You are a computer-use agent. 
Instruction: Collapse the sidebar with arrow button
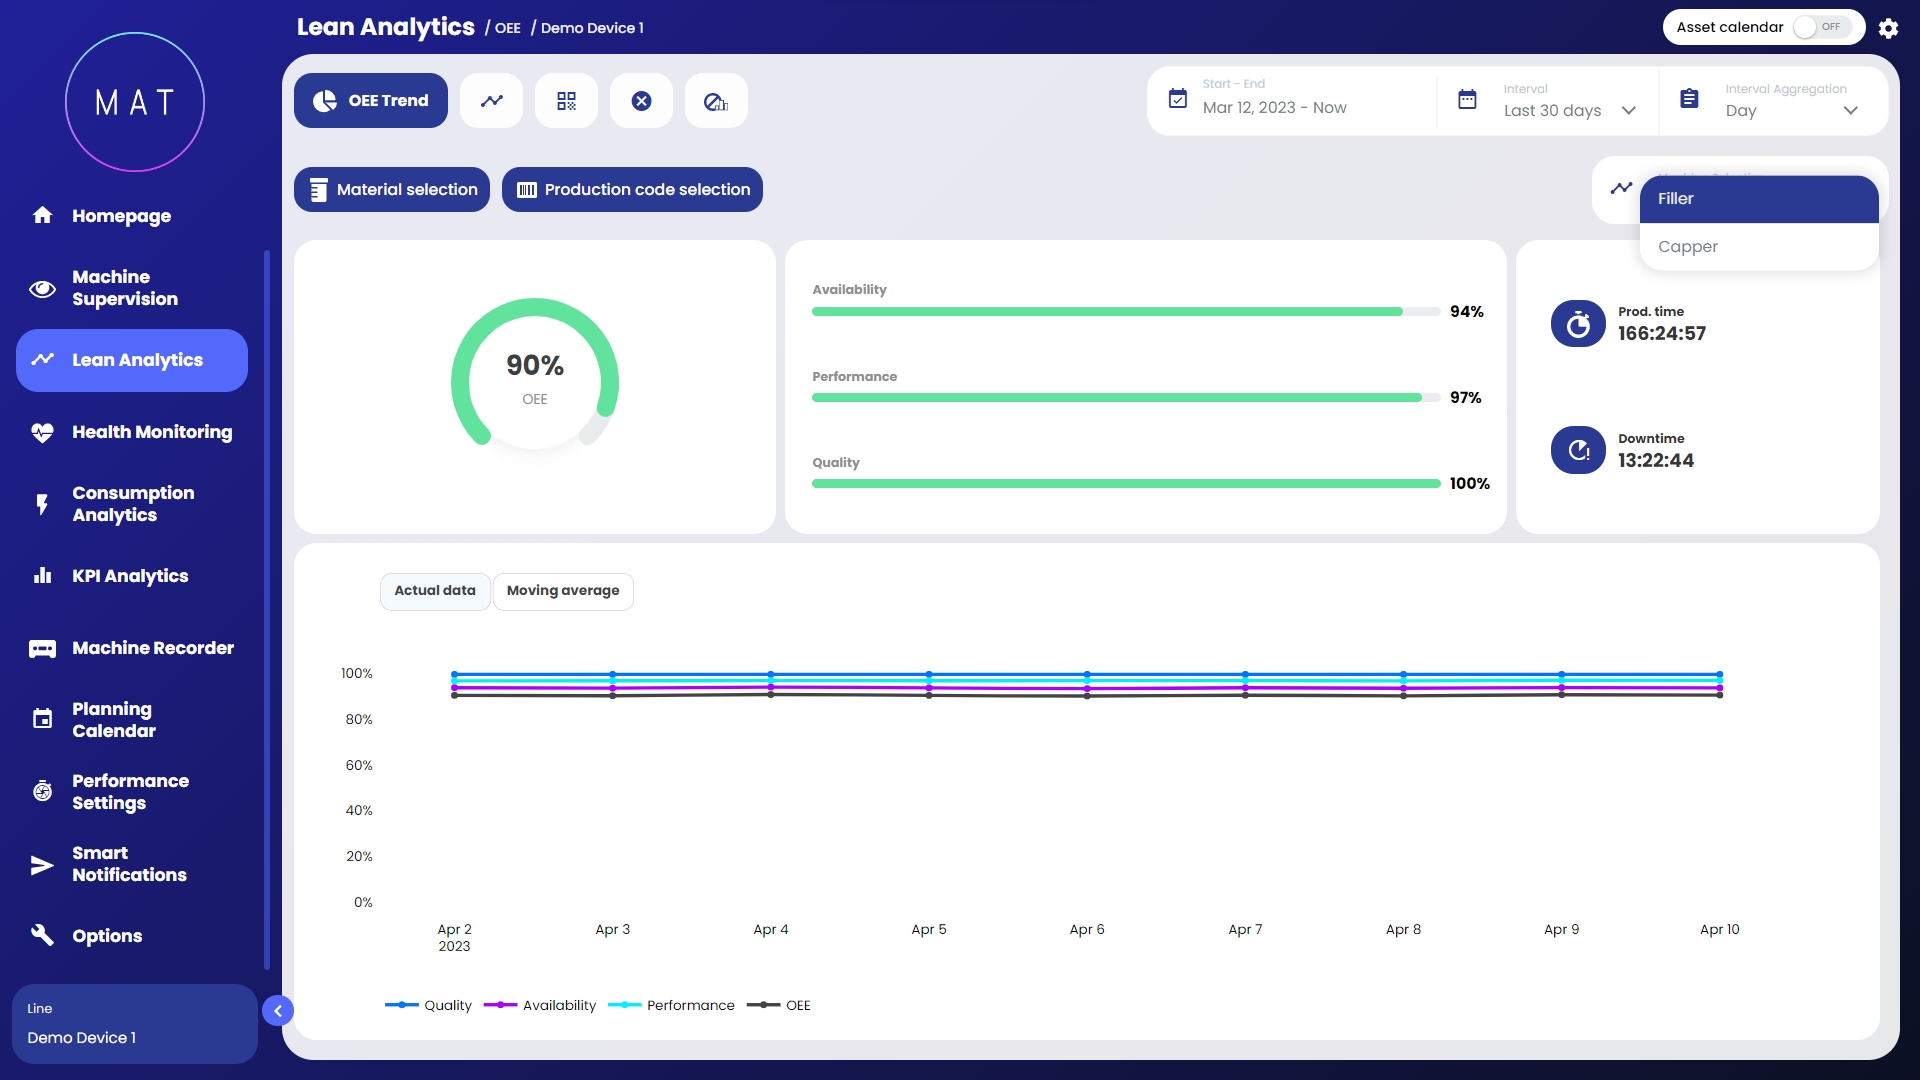click(278, 1011)
